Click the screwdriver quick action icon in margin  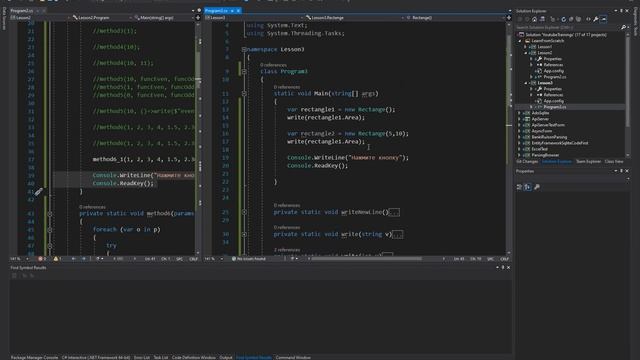(38, 192)
